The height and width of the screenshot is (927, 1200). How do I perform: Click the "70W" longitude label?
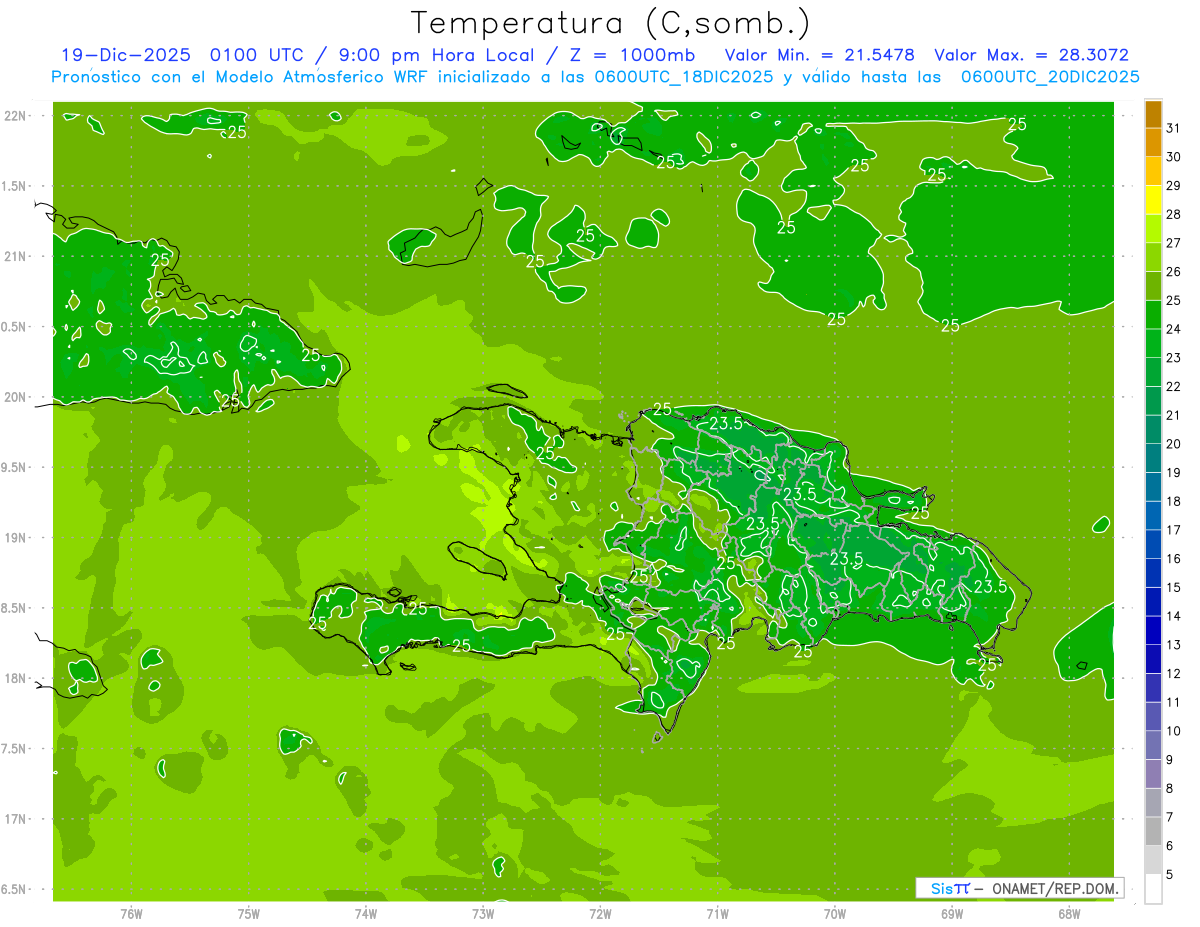coord(835,913)
